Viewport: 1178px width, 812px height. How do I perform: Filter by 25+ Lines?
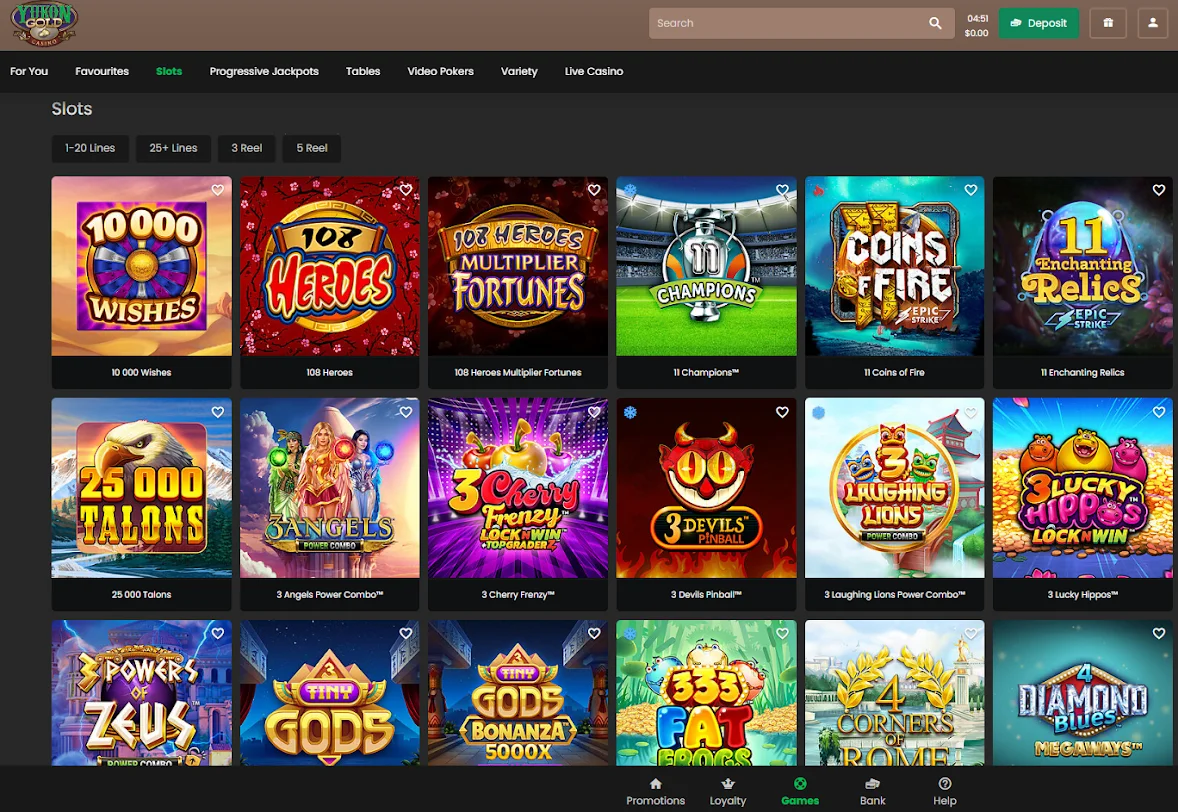click(x=173, y=148)
